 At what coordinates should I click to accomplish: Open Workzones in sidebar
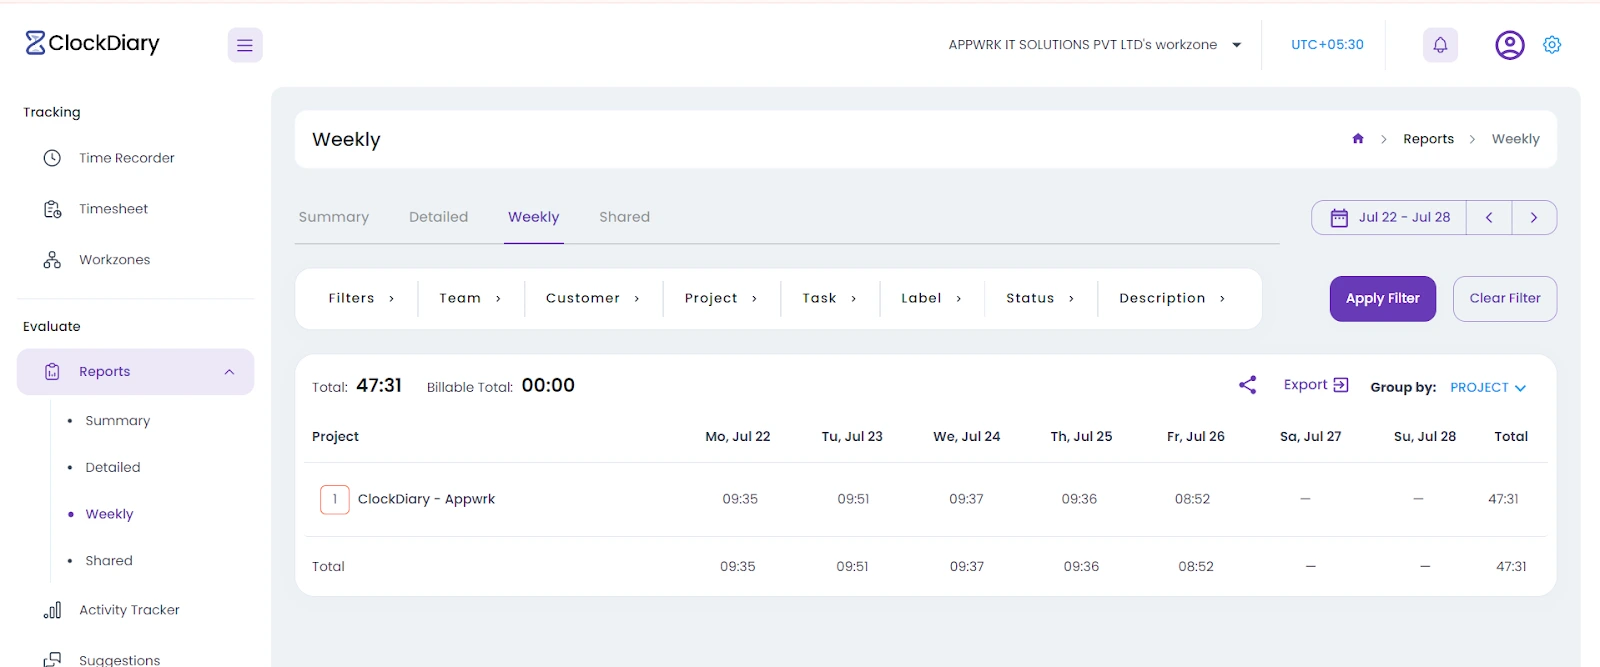[115, 260]
